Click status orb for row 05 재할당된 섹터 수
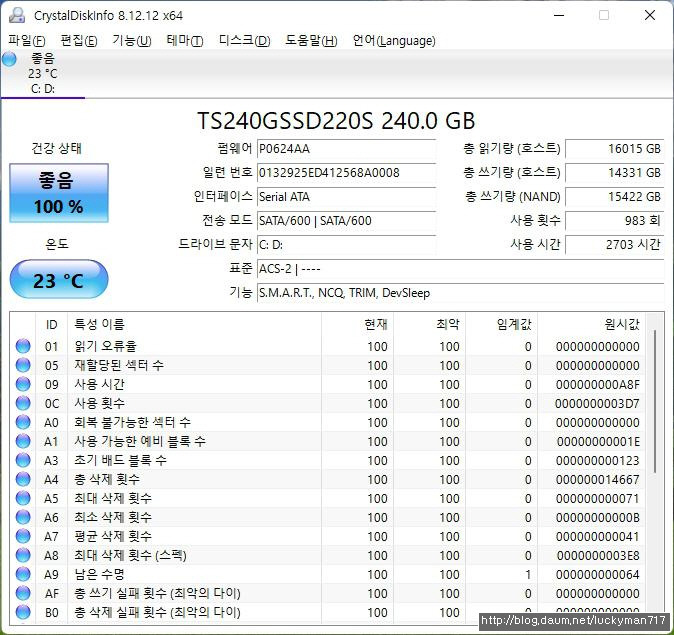Viewport: 674px width, 635px height. pyautogui.click(x=23, y=365)
